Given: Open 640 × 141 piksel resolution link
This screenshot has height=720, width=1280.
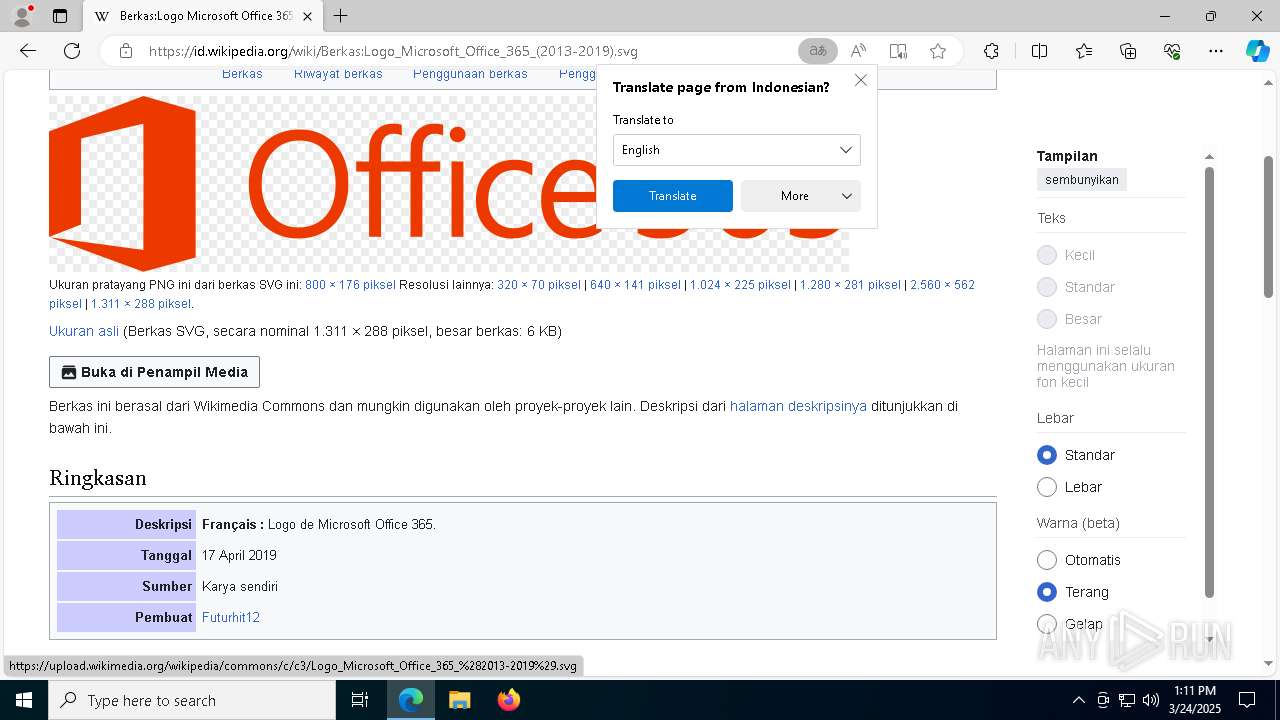Looking at the screenshot, I should coord(635,285).
